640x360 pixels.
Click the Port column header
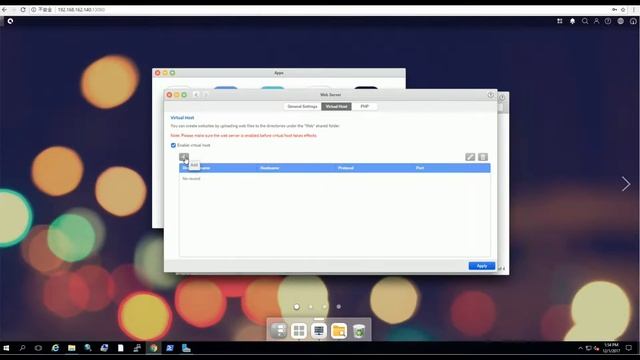[420, 168]
